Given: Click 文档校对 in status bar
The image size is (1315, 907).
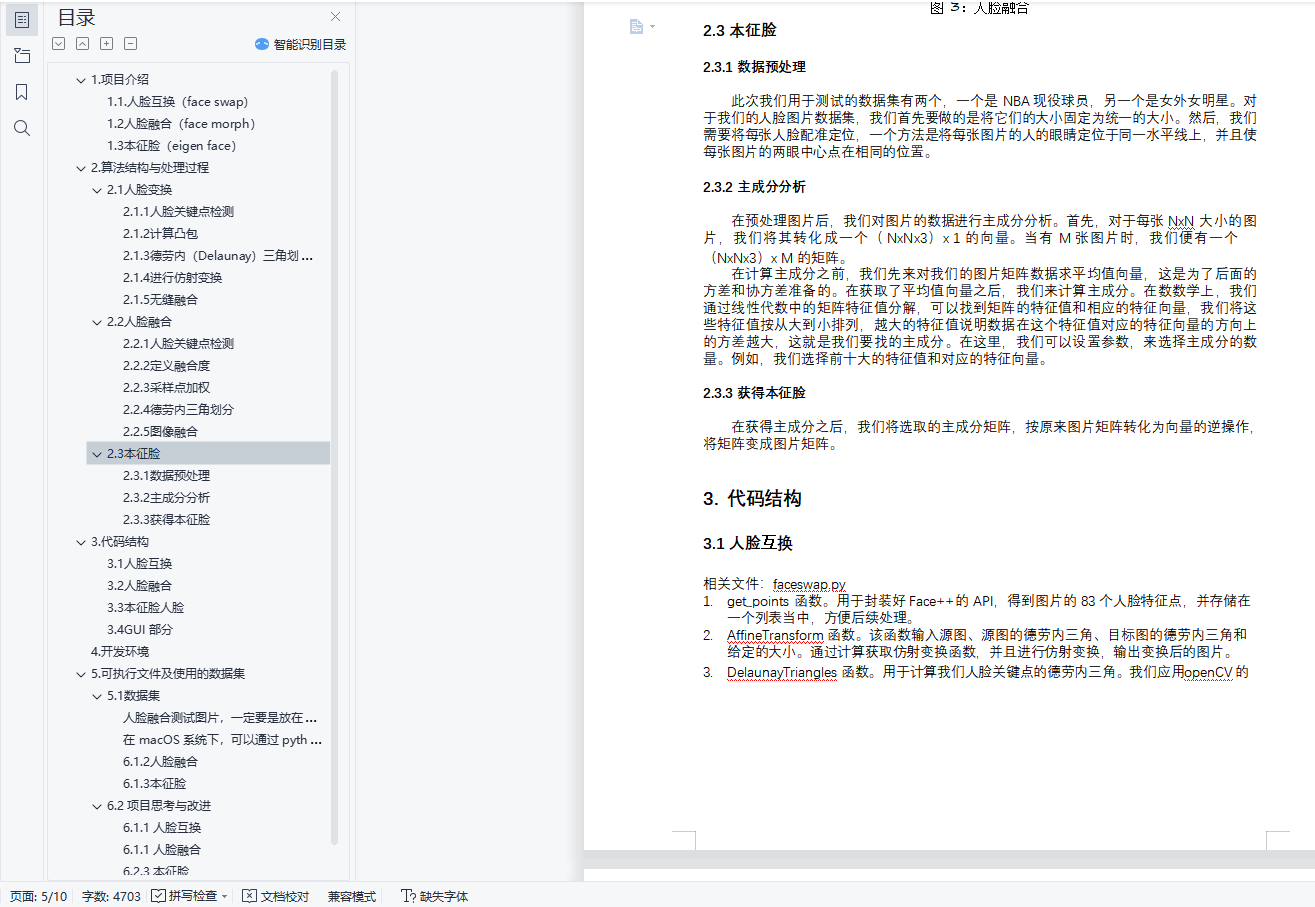Looking at the screenshot, I should [276, 896].
